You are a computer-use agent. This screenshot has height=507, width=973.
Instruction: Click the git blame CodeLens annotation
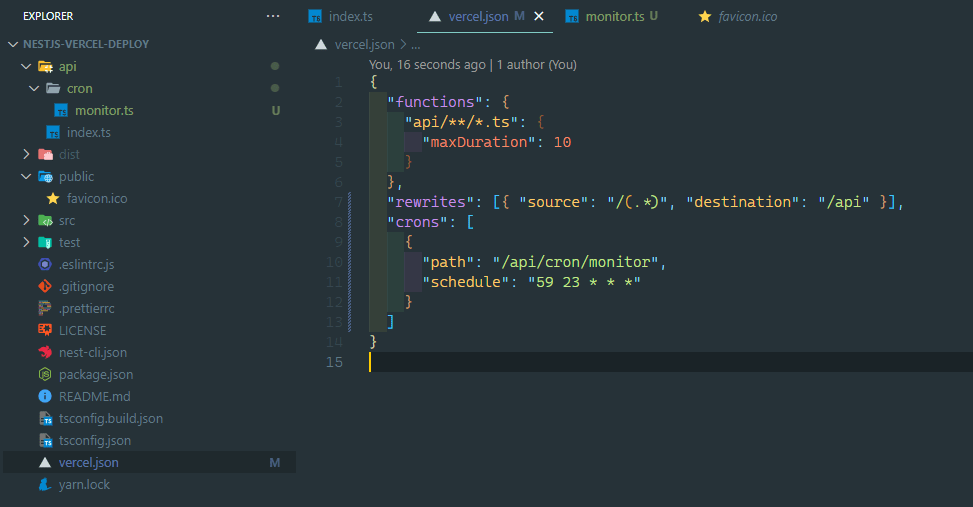tap(472, 65)
